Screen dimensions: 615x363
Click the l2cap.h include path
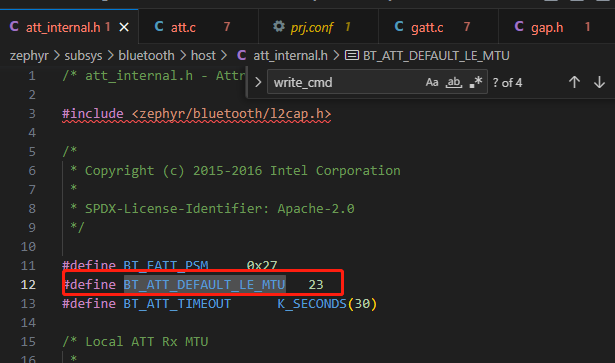tap(231, 114)
